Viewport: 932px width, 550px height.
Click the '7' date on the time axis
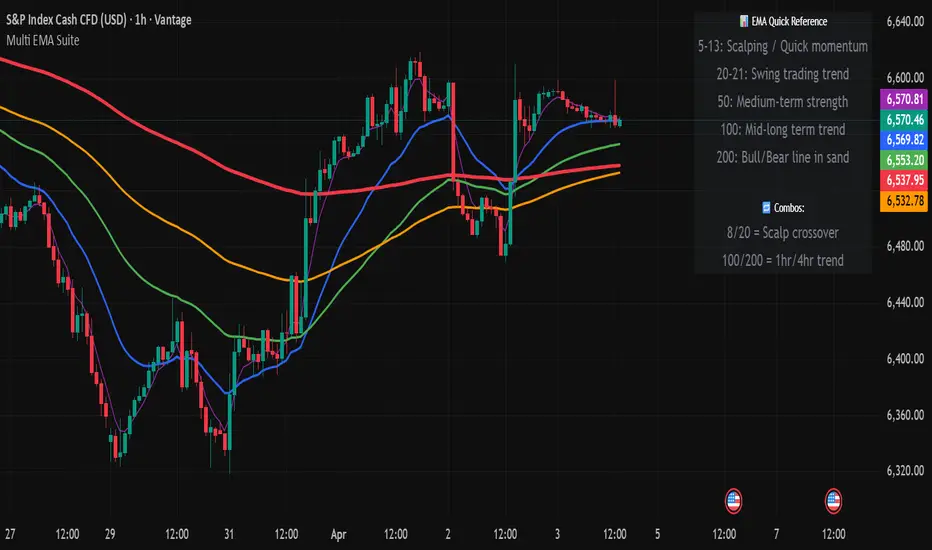[776, 534]
